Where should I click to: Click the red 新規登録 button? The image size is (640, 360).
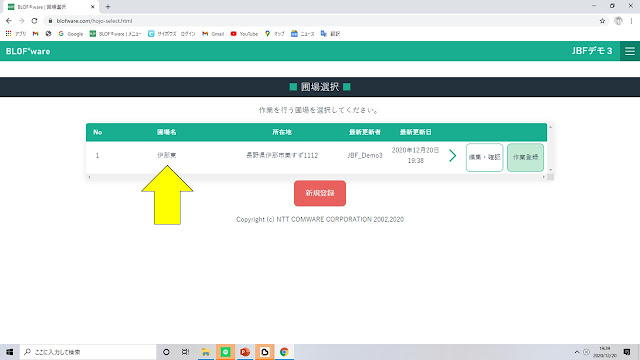pos(320,193)
